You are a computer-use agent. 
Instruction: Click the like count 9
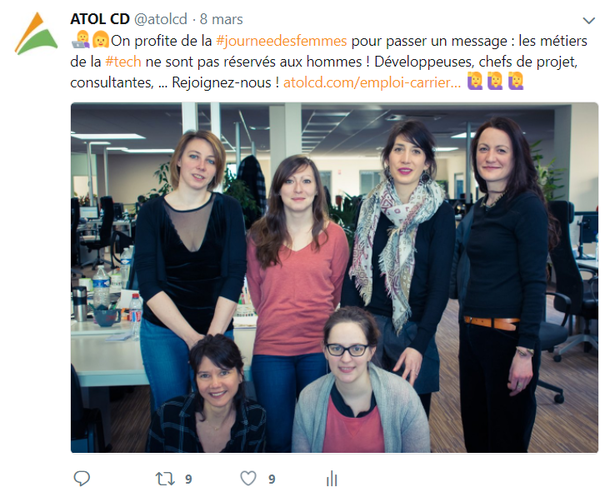click(x=272, y=479)
